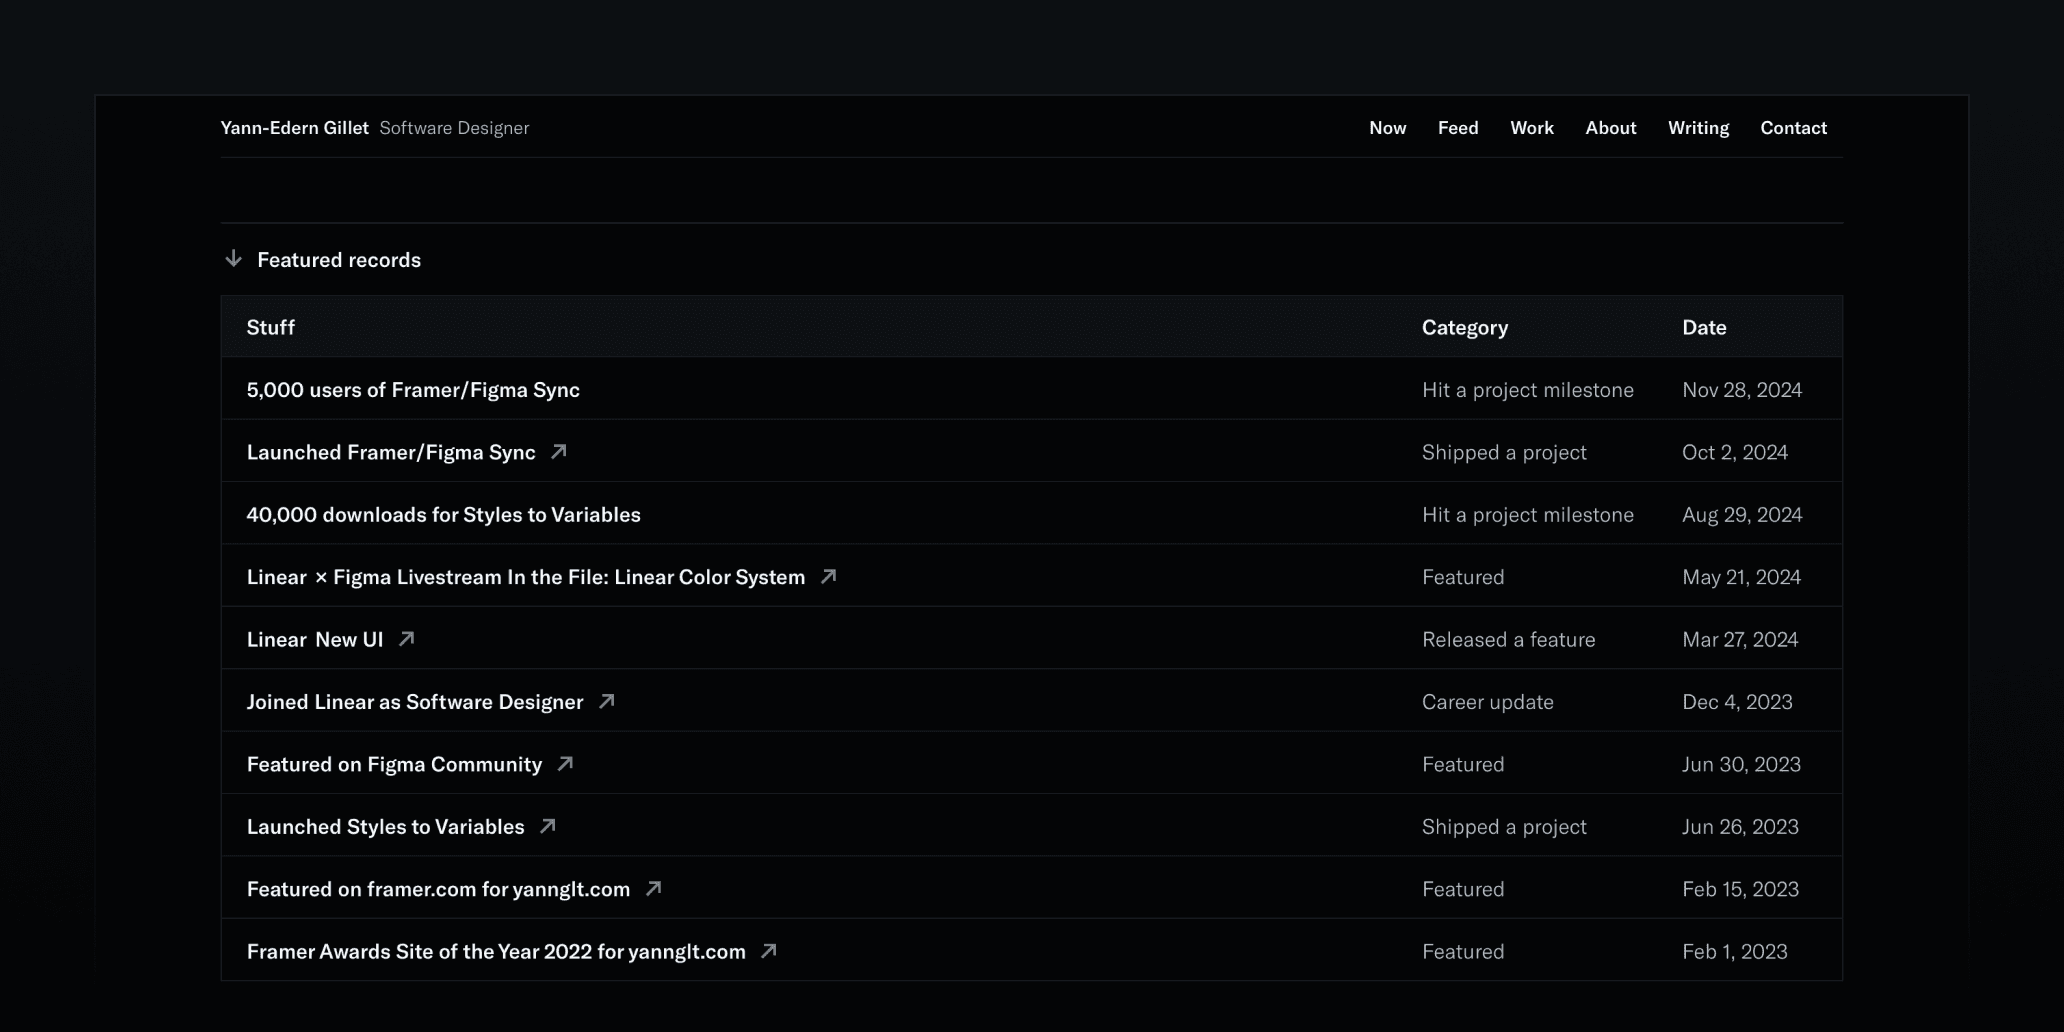Open Launched Styles to Variables link
This screenshot has width=2064, height=1032.
tap(386, 827)
